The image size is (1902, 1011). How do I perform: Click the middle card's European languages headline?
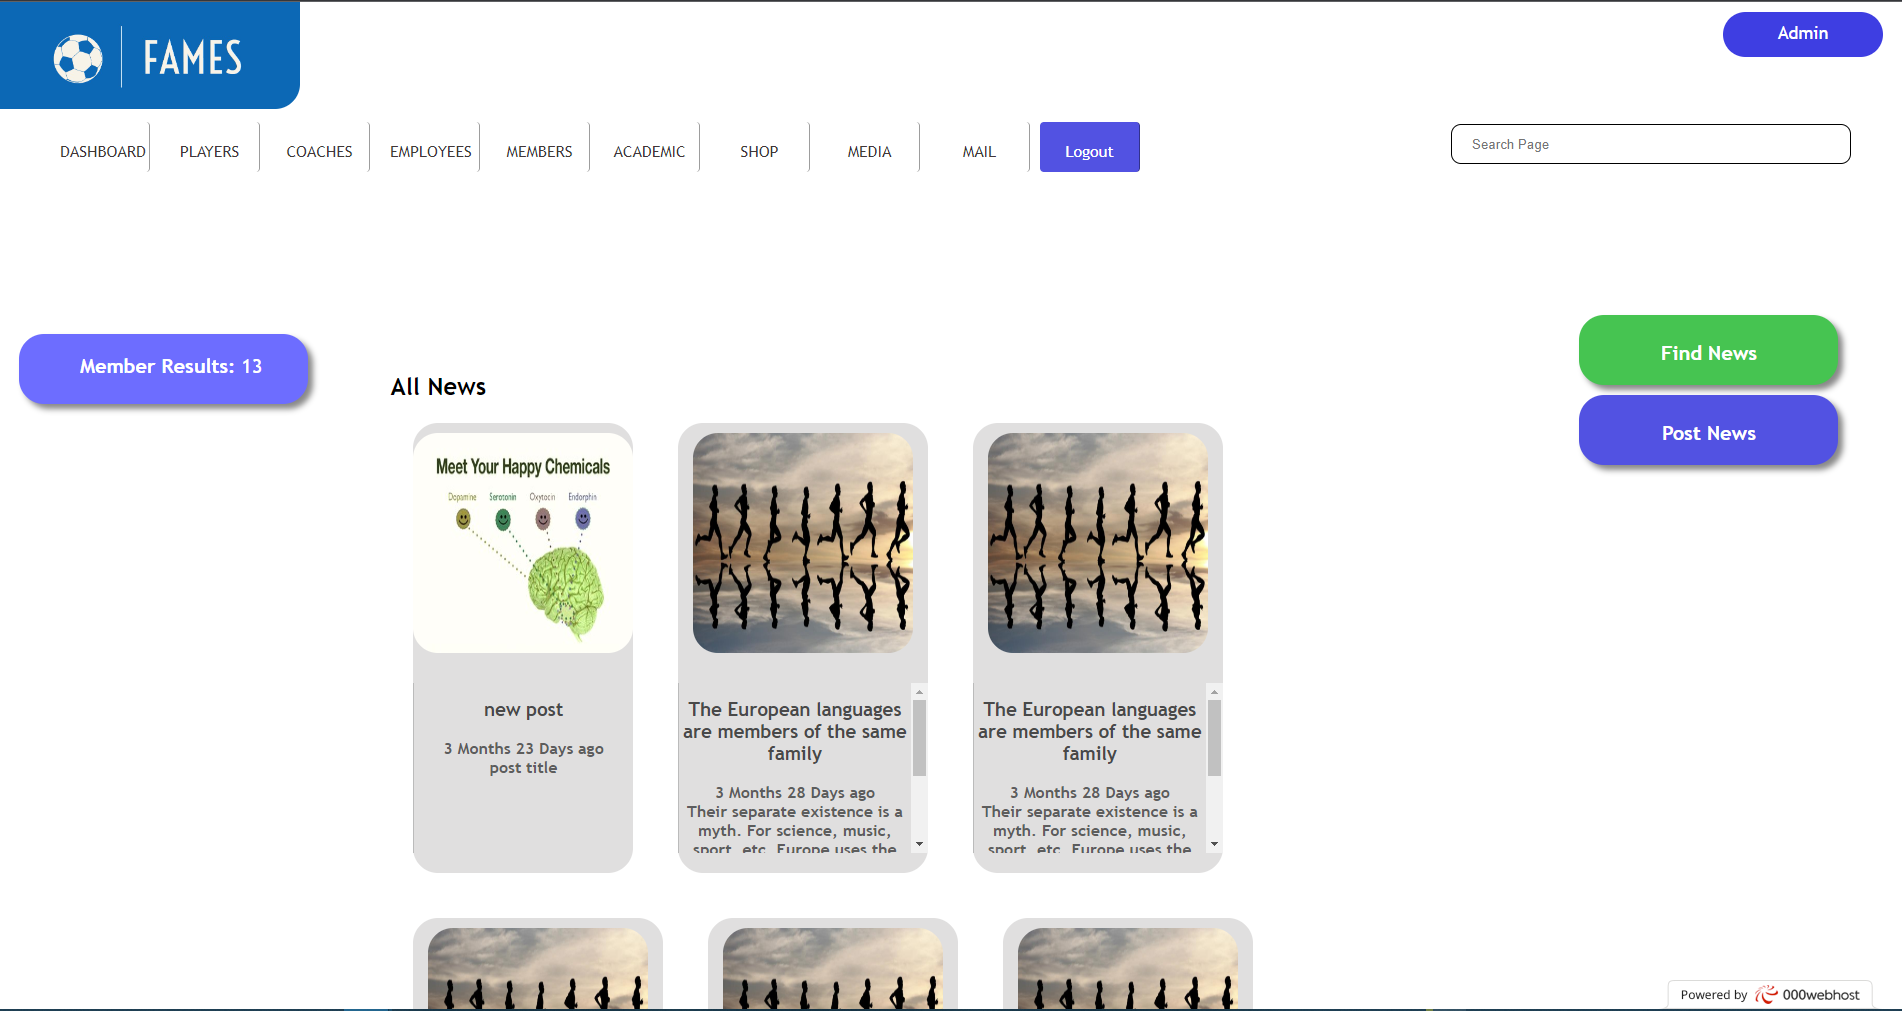(x=795, y=732)
